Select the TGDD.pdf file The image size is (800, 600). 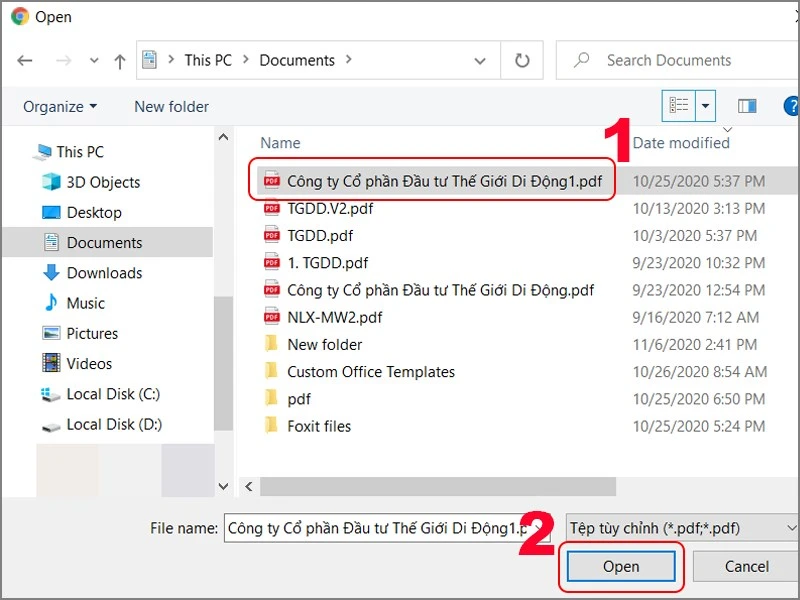tap(319, 236)
